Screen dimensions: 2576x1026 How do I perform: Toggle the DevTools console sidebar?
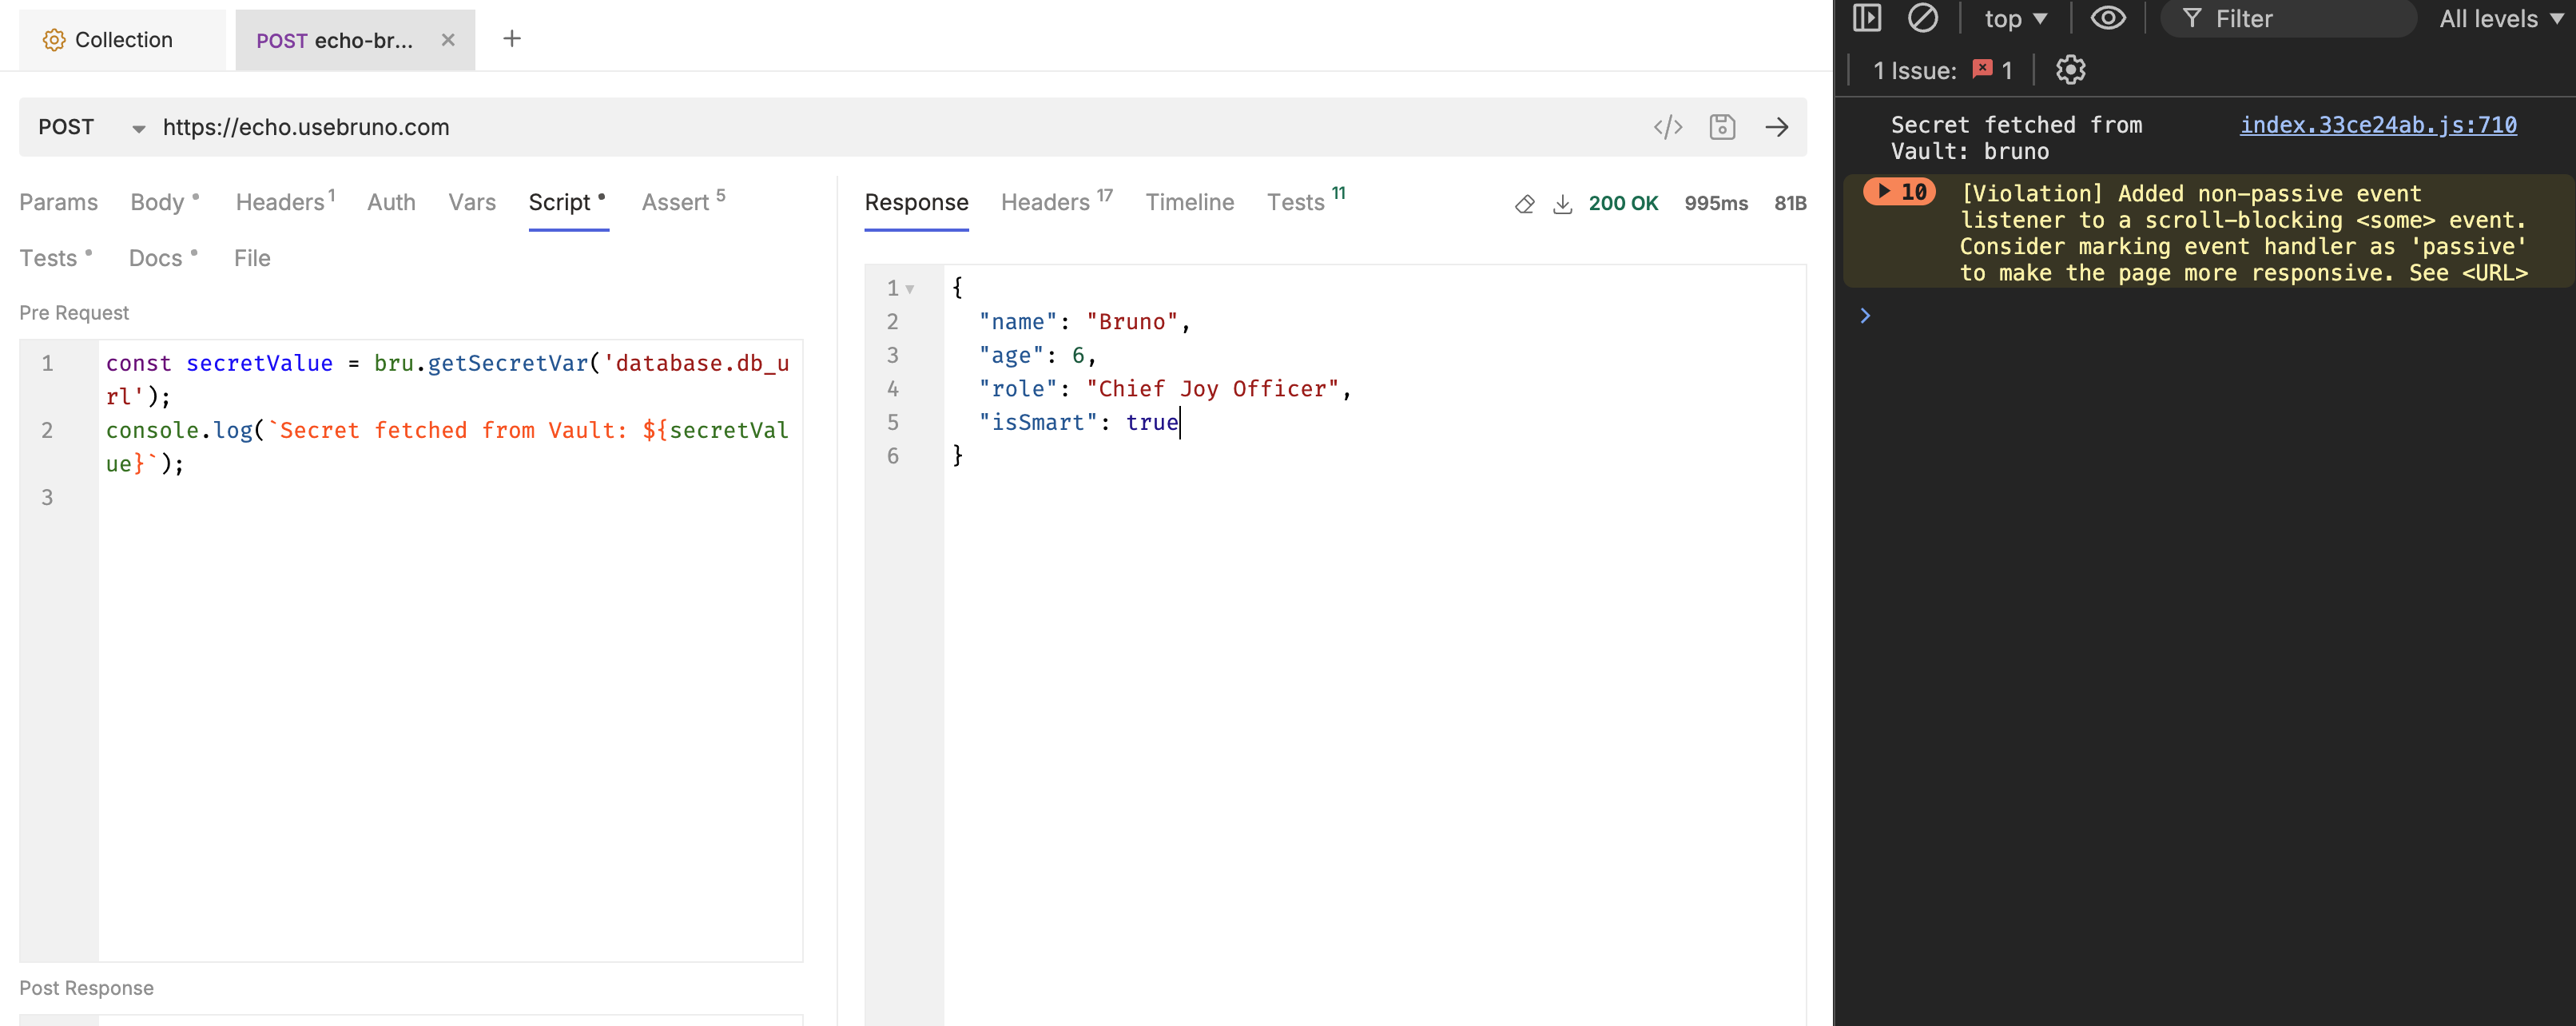click(x=1866, y=18)
